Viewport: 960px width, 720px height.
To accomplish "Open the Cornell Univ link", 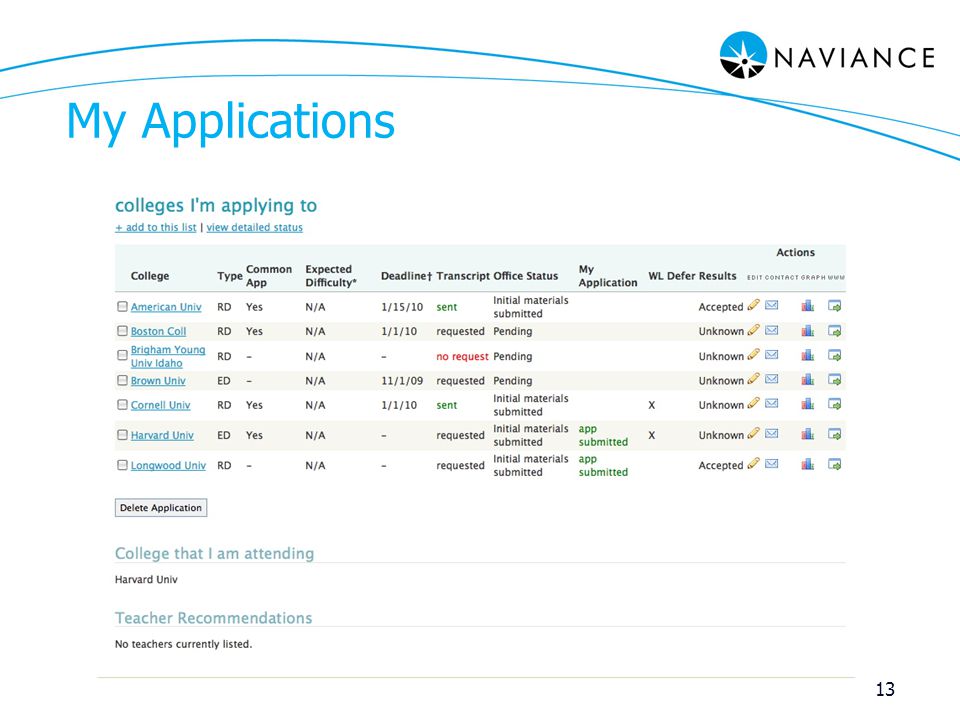I will click(160, 405).
